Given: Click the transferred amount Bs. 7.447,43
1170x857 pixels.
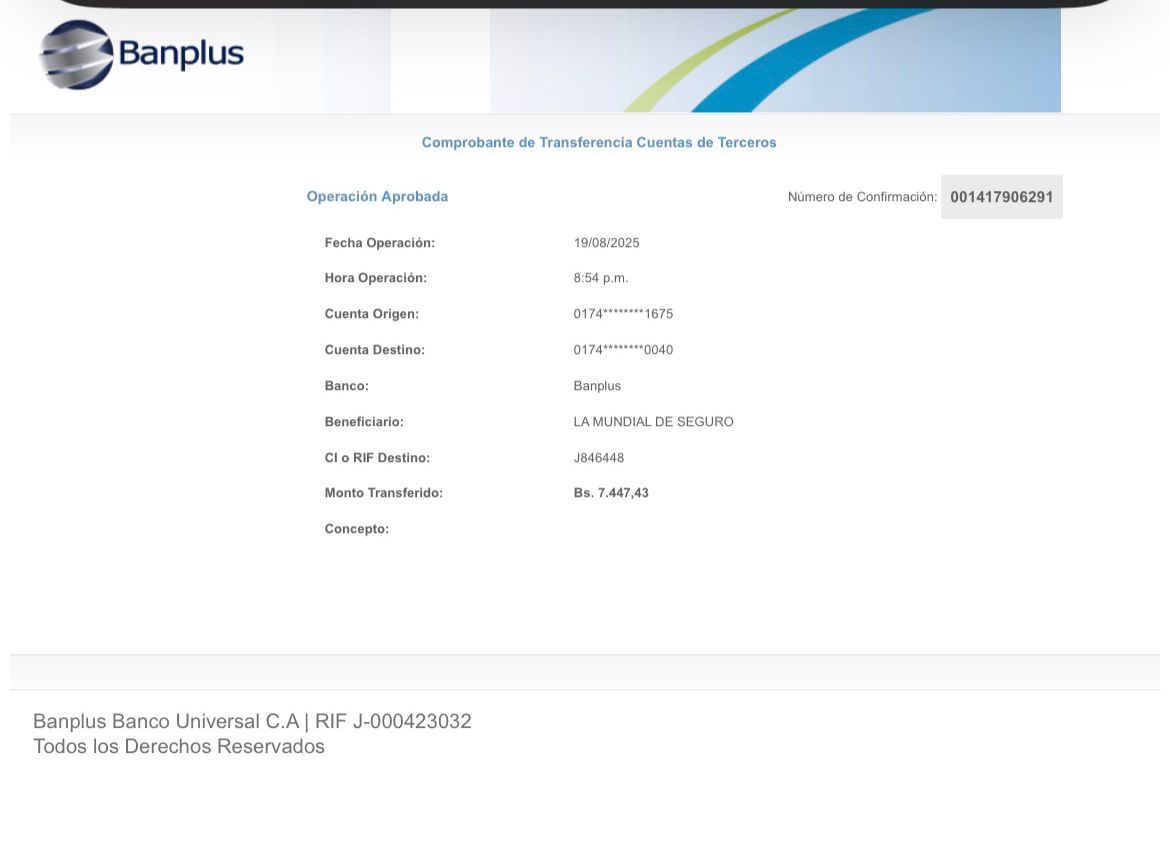Looking at the screenshot, I should (x=611, y=493).
